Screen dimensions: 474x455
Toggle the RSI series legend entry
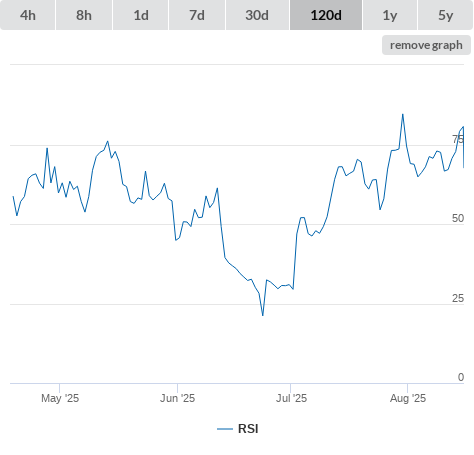[238, 429]
